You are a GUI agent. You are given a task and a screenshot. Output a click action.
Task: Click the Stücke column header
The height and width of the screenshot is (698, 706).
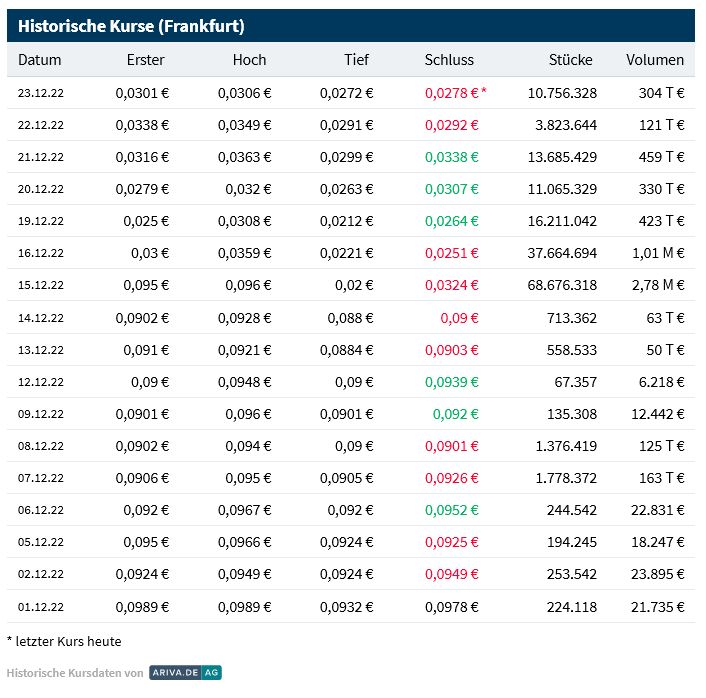[x=570, y=60]
